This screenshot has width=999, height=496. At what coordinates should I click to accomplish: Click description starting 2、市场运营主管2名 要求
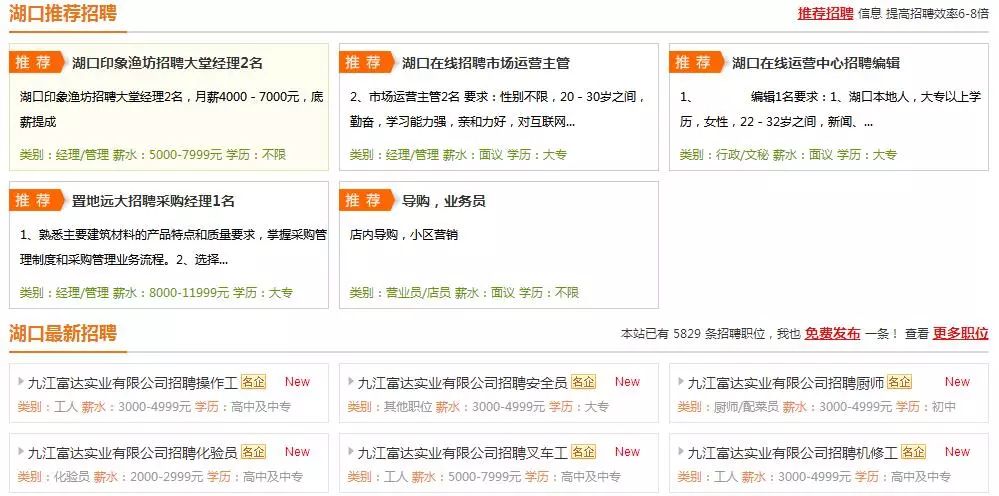point(497,109)
